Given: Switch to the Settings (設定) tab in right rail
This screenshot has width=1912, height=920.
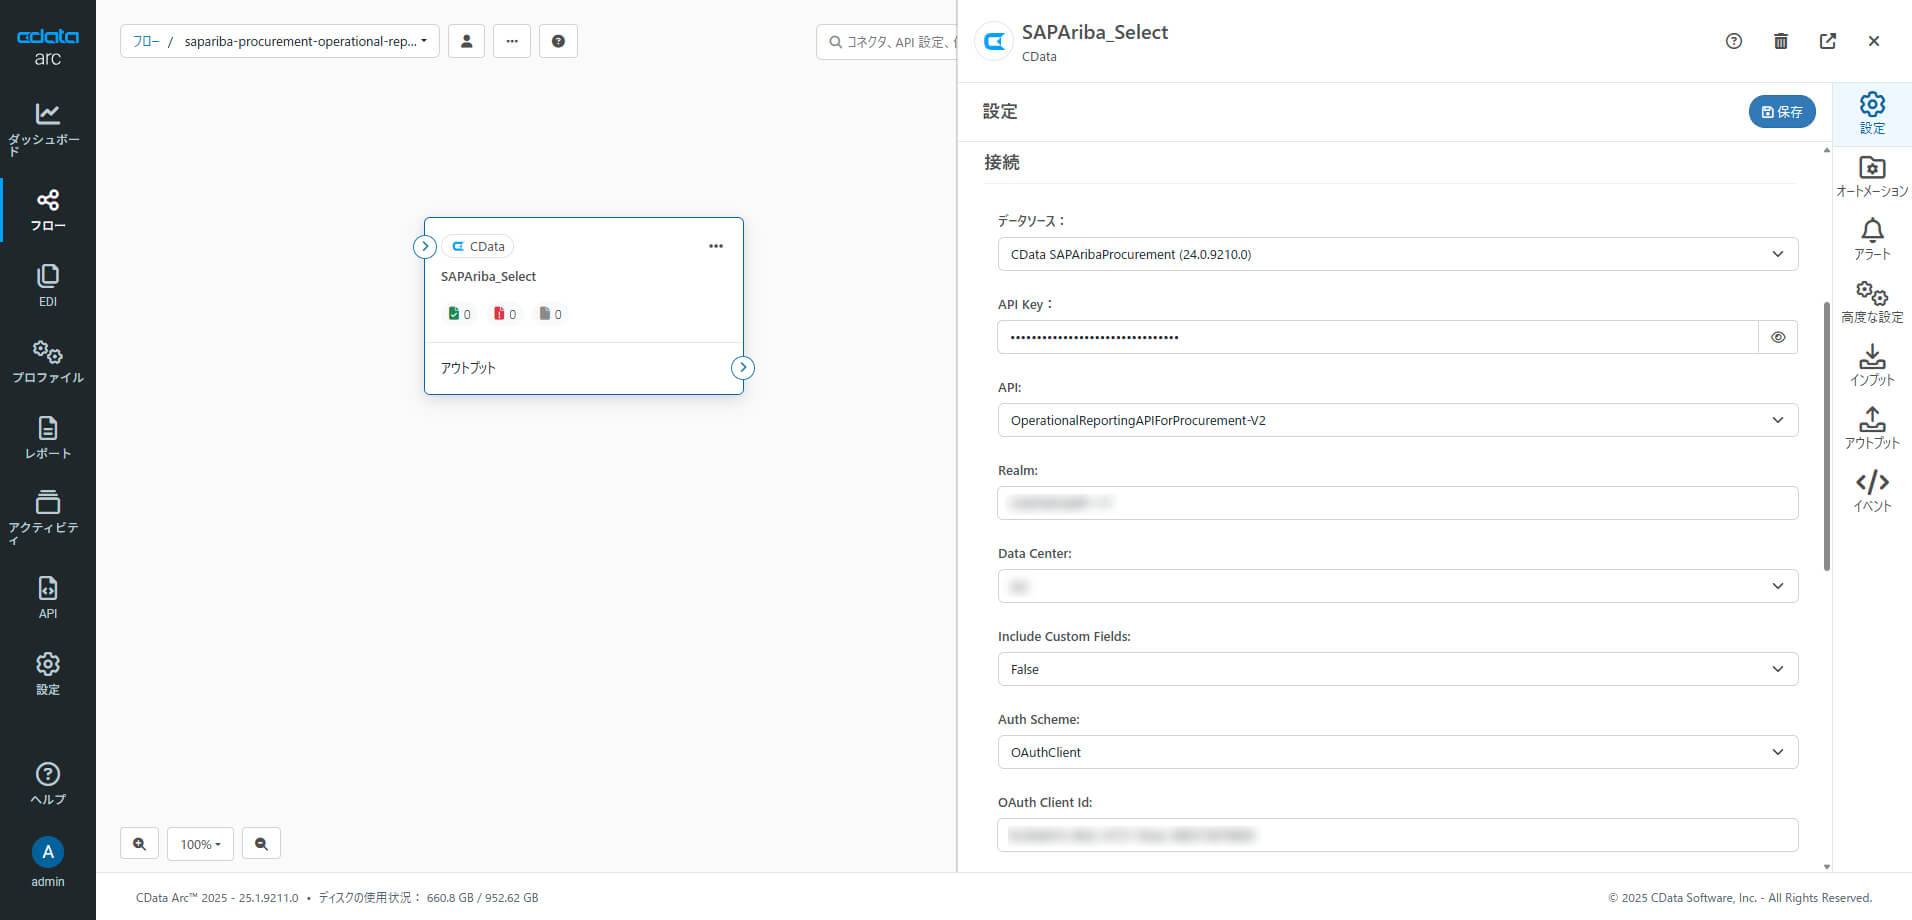Looking at the screenshot, I should tap(1872, 113).
